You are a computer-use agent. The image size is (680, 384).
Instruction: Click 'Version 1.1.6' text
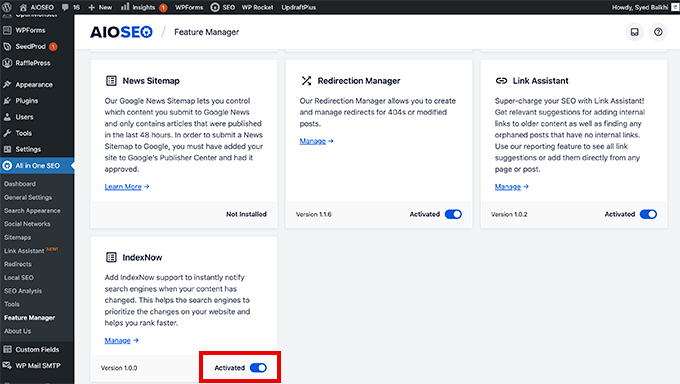click(314, 214)
